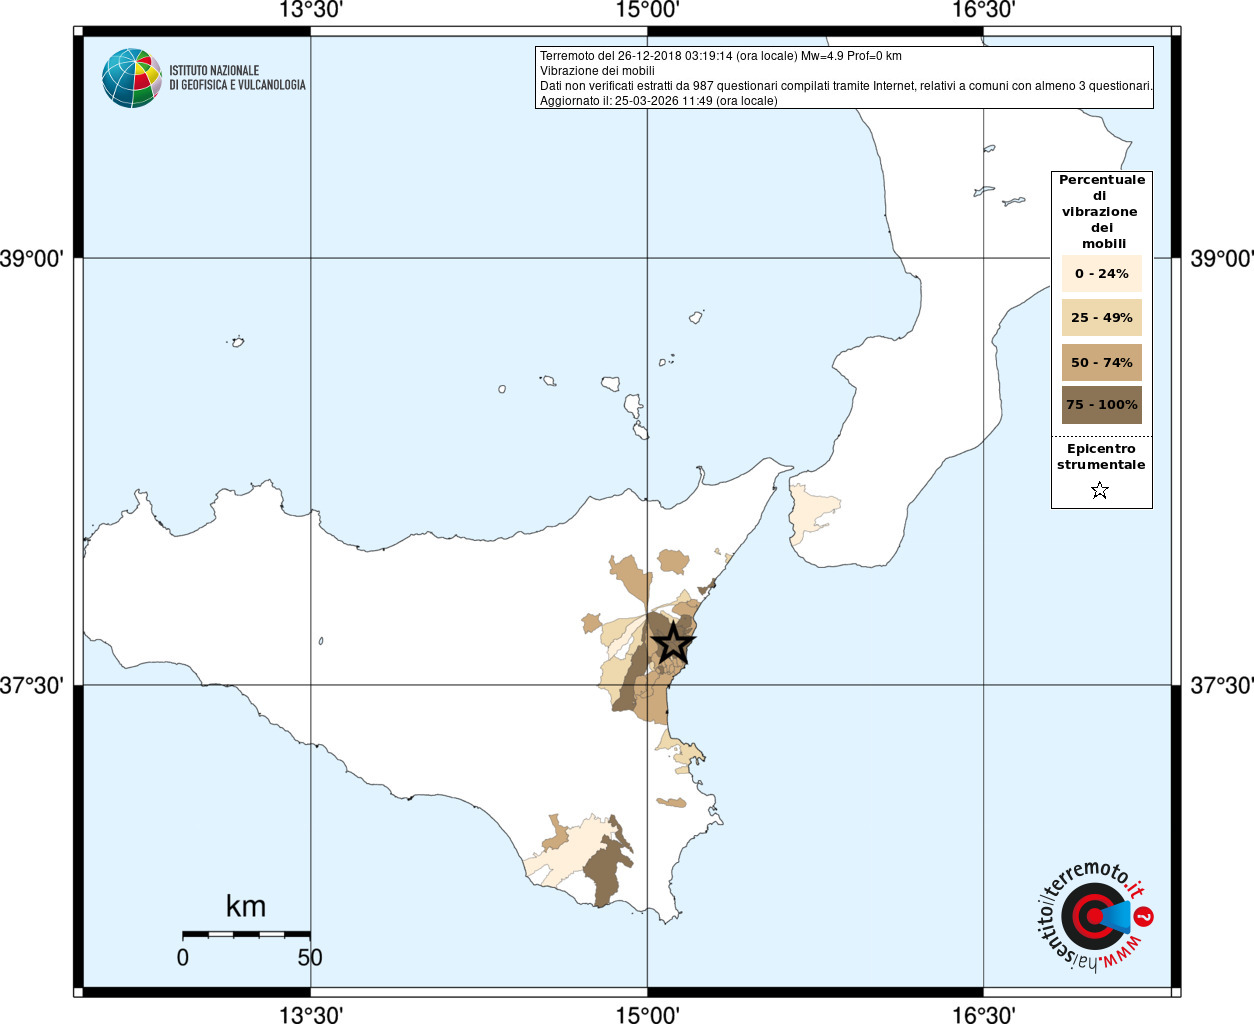1254x1024 pixels.
Task: Click the right 39°00' latitude label
Action: click(1222, 259)
